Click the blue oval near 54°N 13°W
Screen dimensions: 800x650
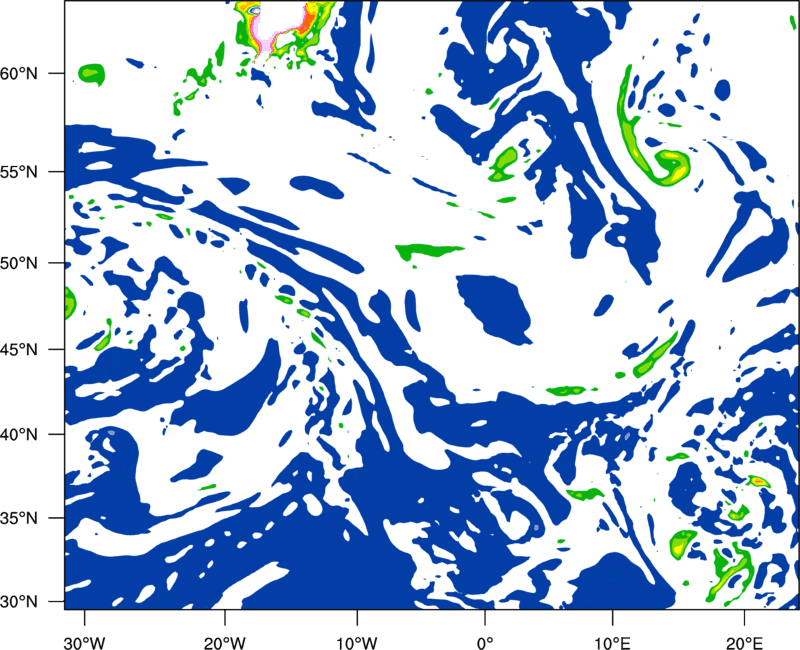pyautogui.click(x=317, y=187)
